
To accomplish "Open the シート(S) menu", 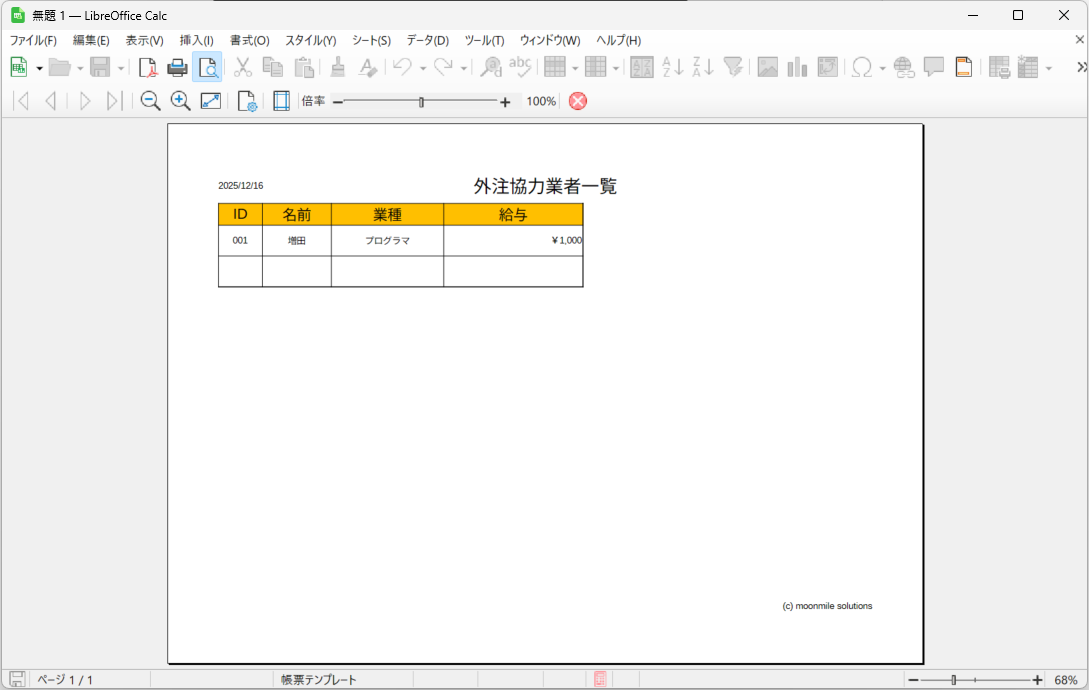I will 371,40.
